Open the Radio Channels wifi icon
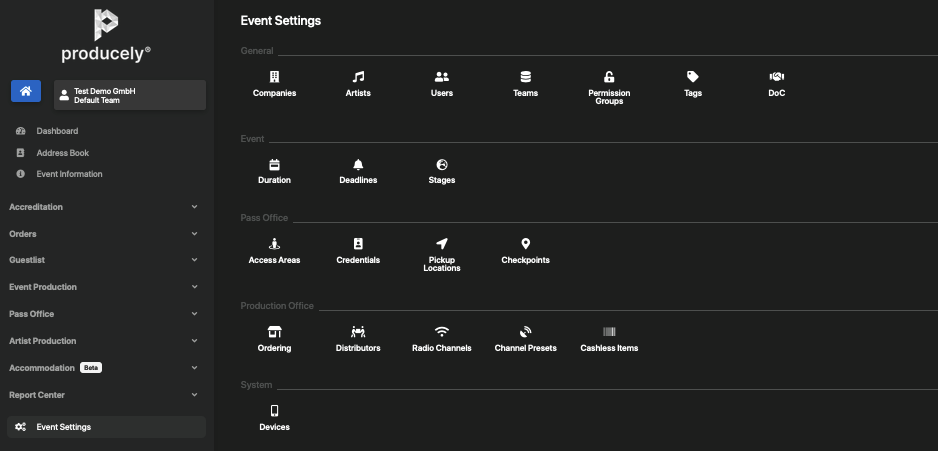938x451 pixels. tap(441, 331)
